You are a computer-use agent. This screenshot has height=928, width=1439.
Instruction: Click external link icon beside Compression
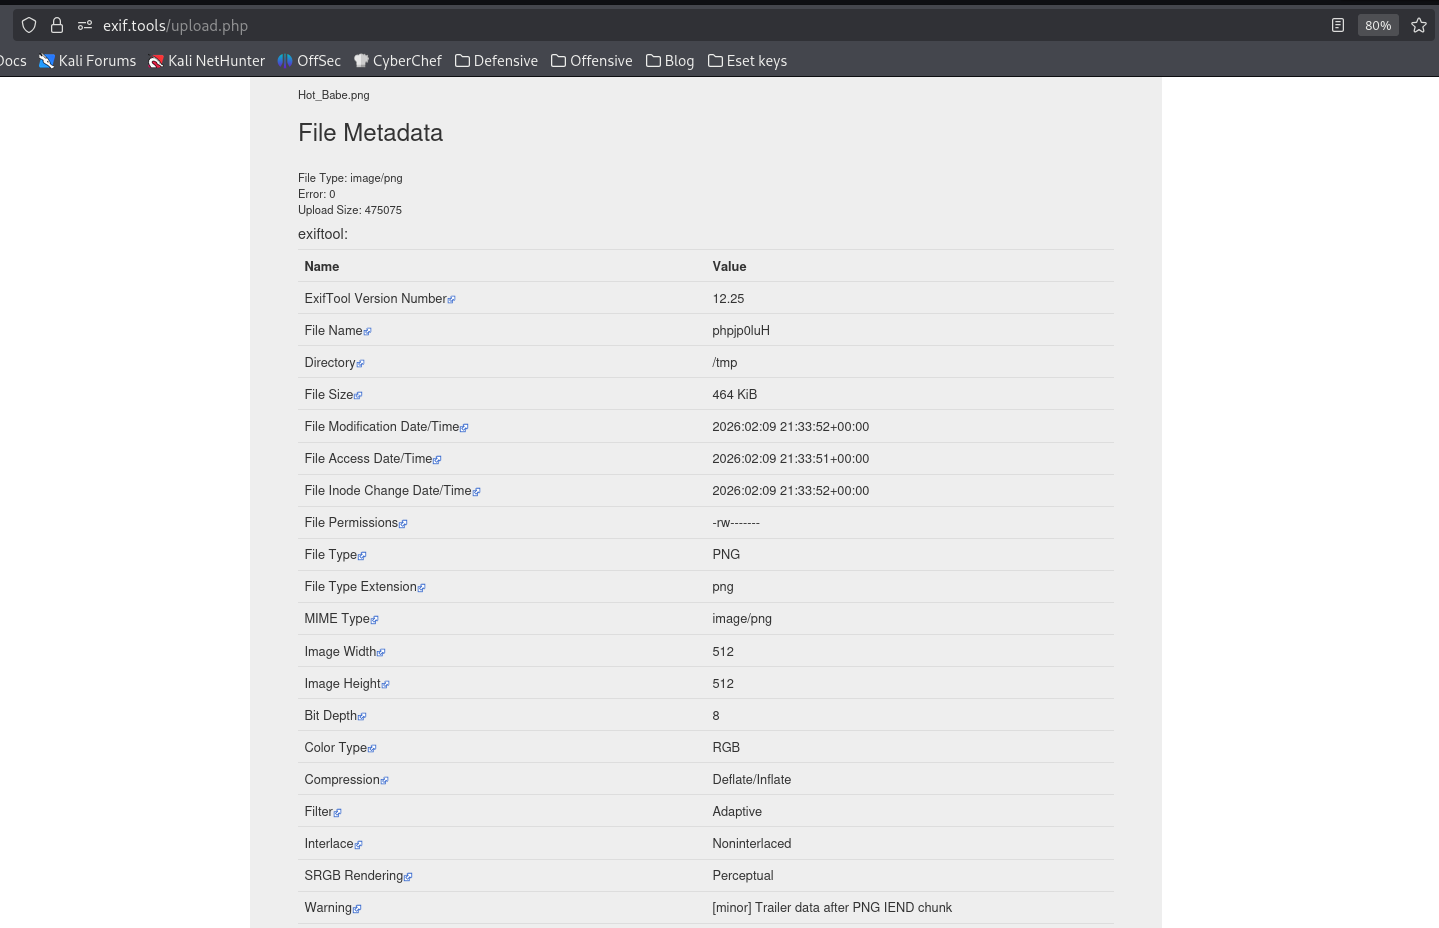click(385, 781)
